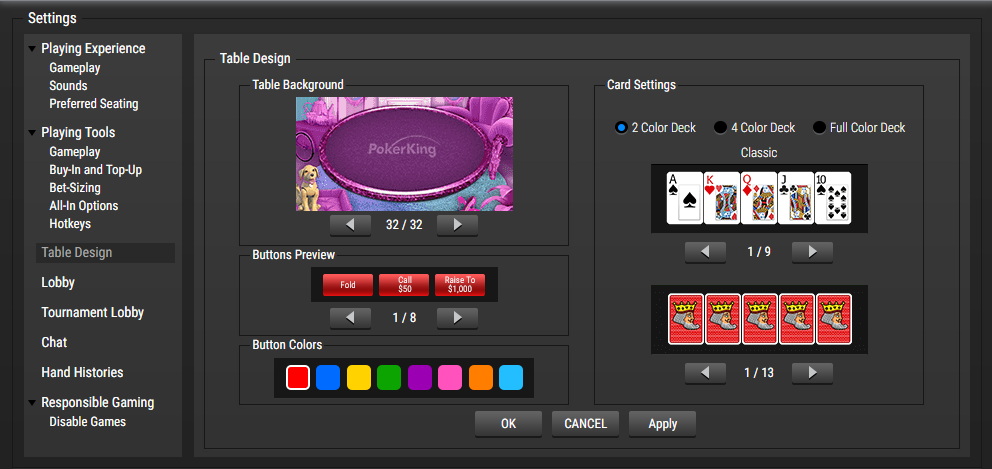The width and height of the screenshot is (992, 469).
Task: Click the pink table background thumbnail
Action: coord(404,153)
